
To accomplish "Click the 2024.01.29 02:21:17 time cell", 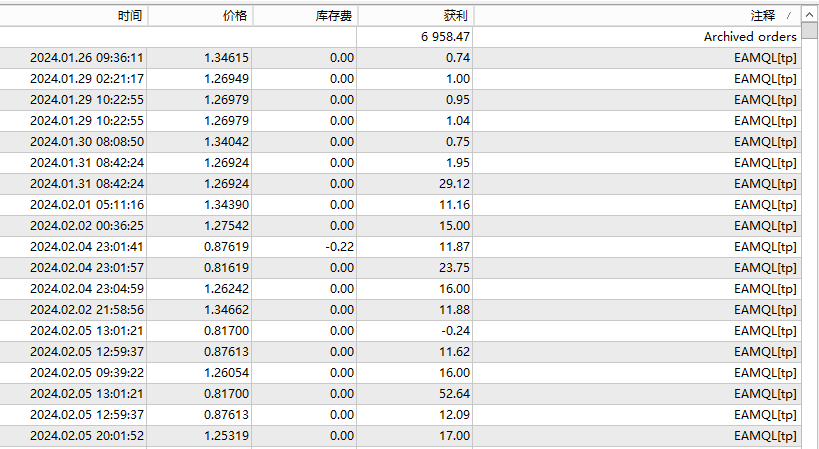I will [x=87, y=79].
